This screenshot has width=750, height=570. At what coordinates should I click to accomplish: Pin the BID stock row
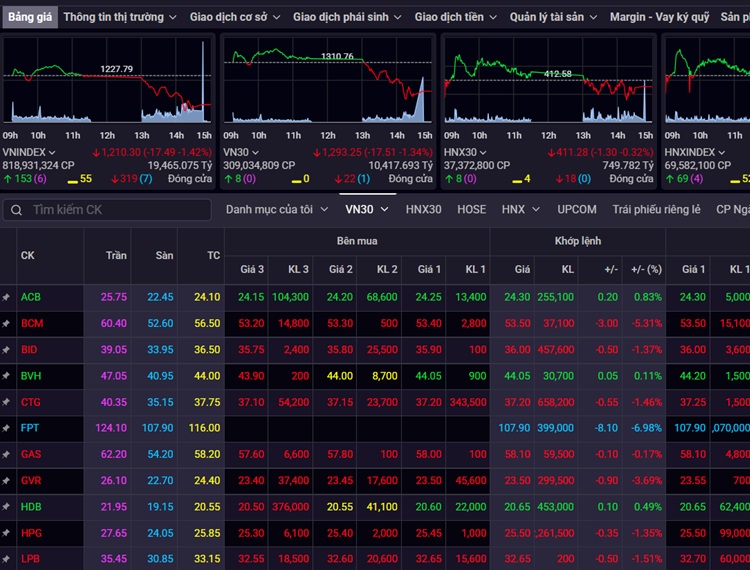tap(6, 350)
